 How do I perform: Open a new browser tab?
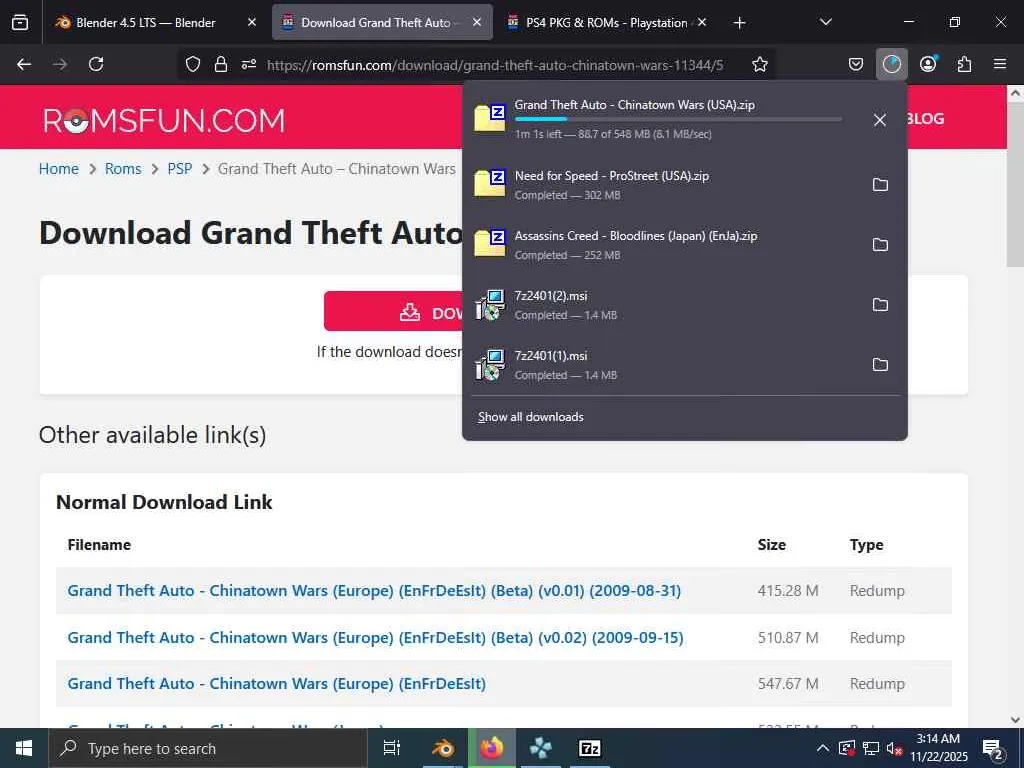[739, 23]
